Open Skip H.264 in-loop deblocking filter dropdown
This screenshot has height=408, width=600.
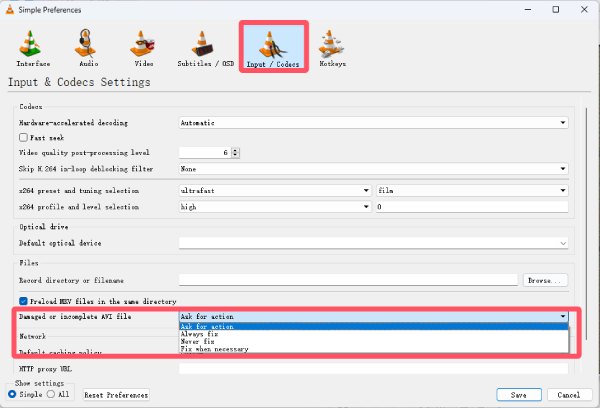pos(373,169)
